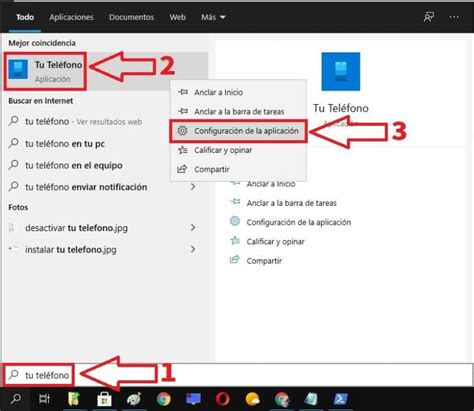Open Microsoft Store from the taskbar

pos(104,399)
